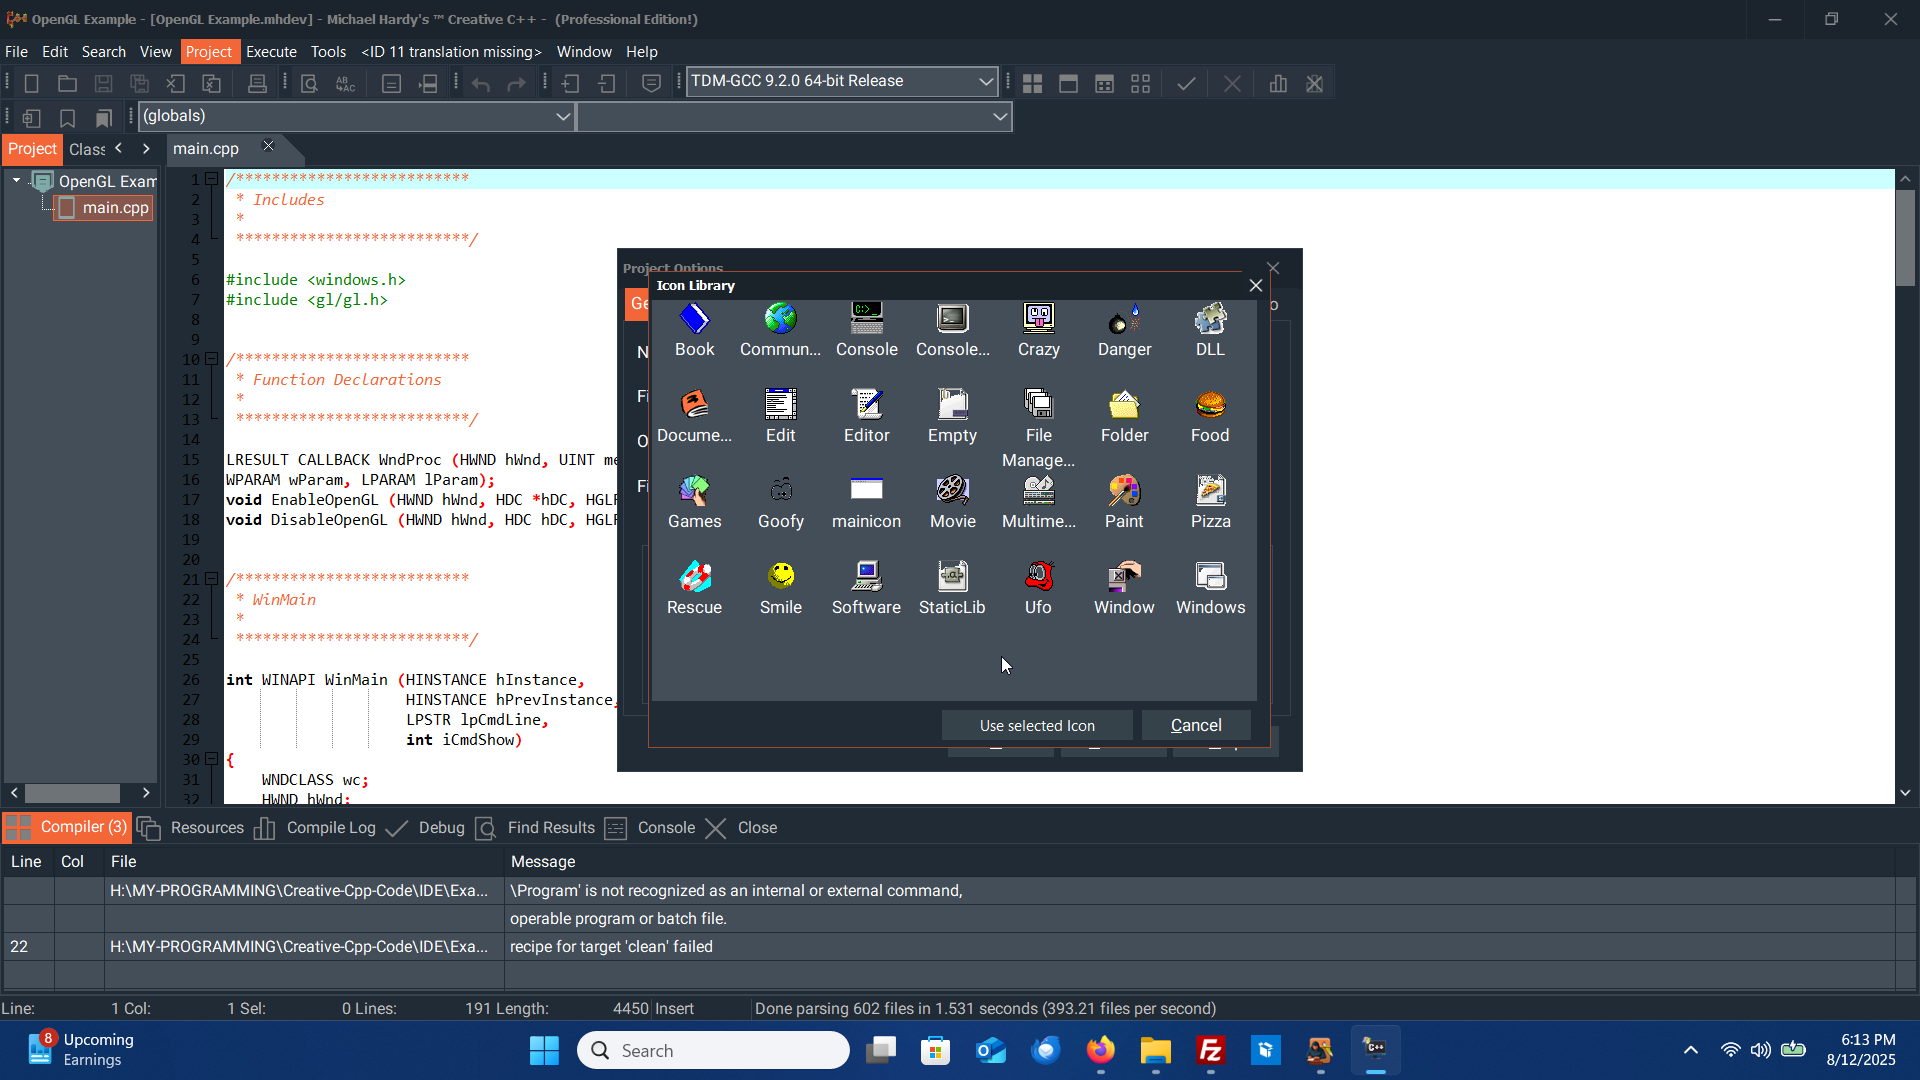Collapse fold marker at line 21
This screenshot has height=1080, width=1920.
click(x=212, y=579)
